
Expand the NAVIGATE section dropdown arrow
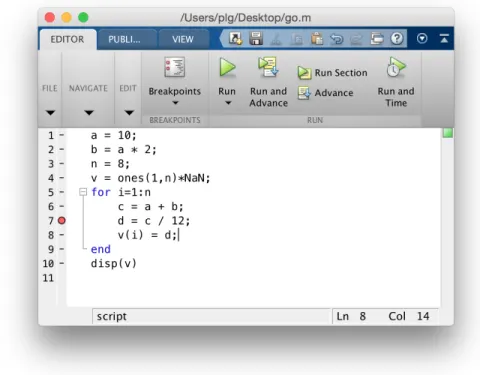coord(89,113)
